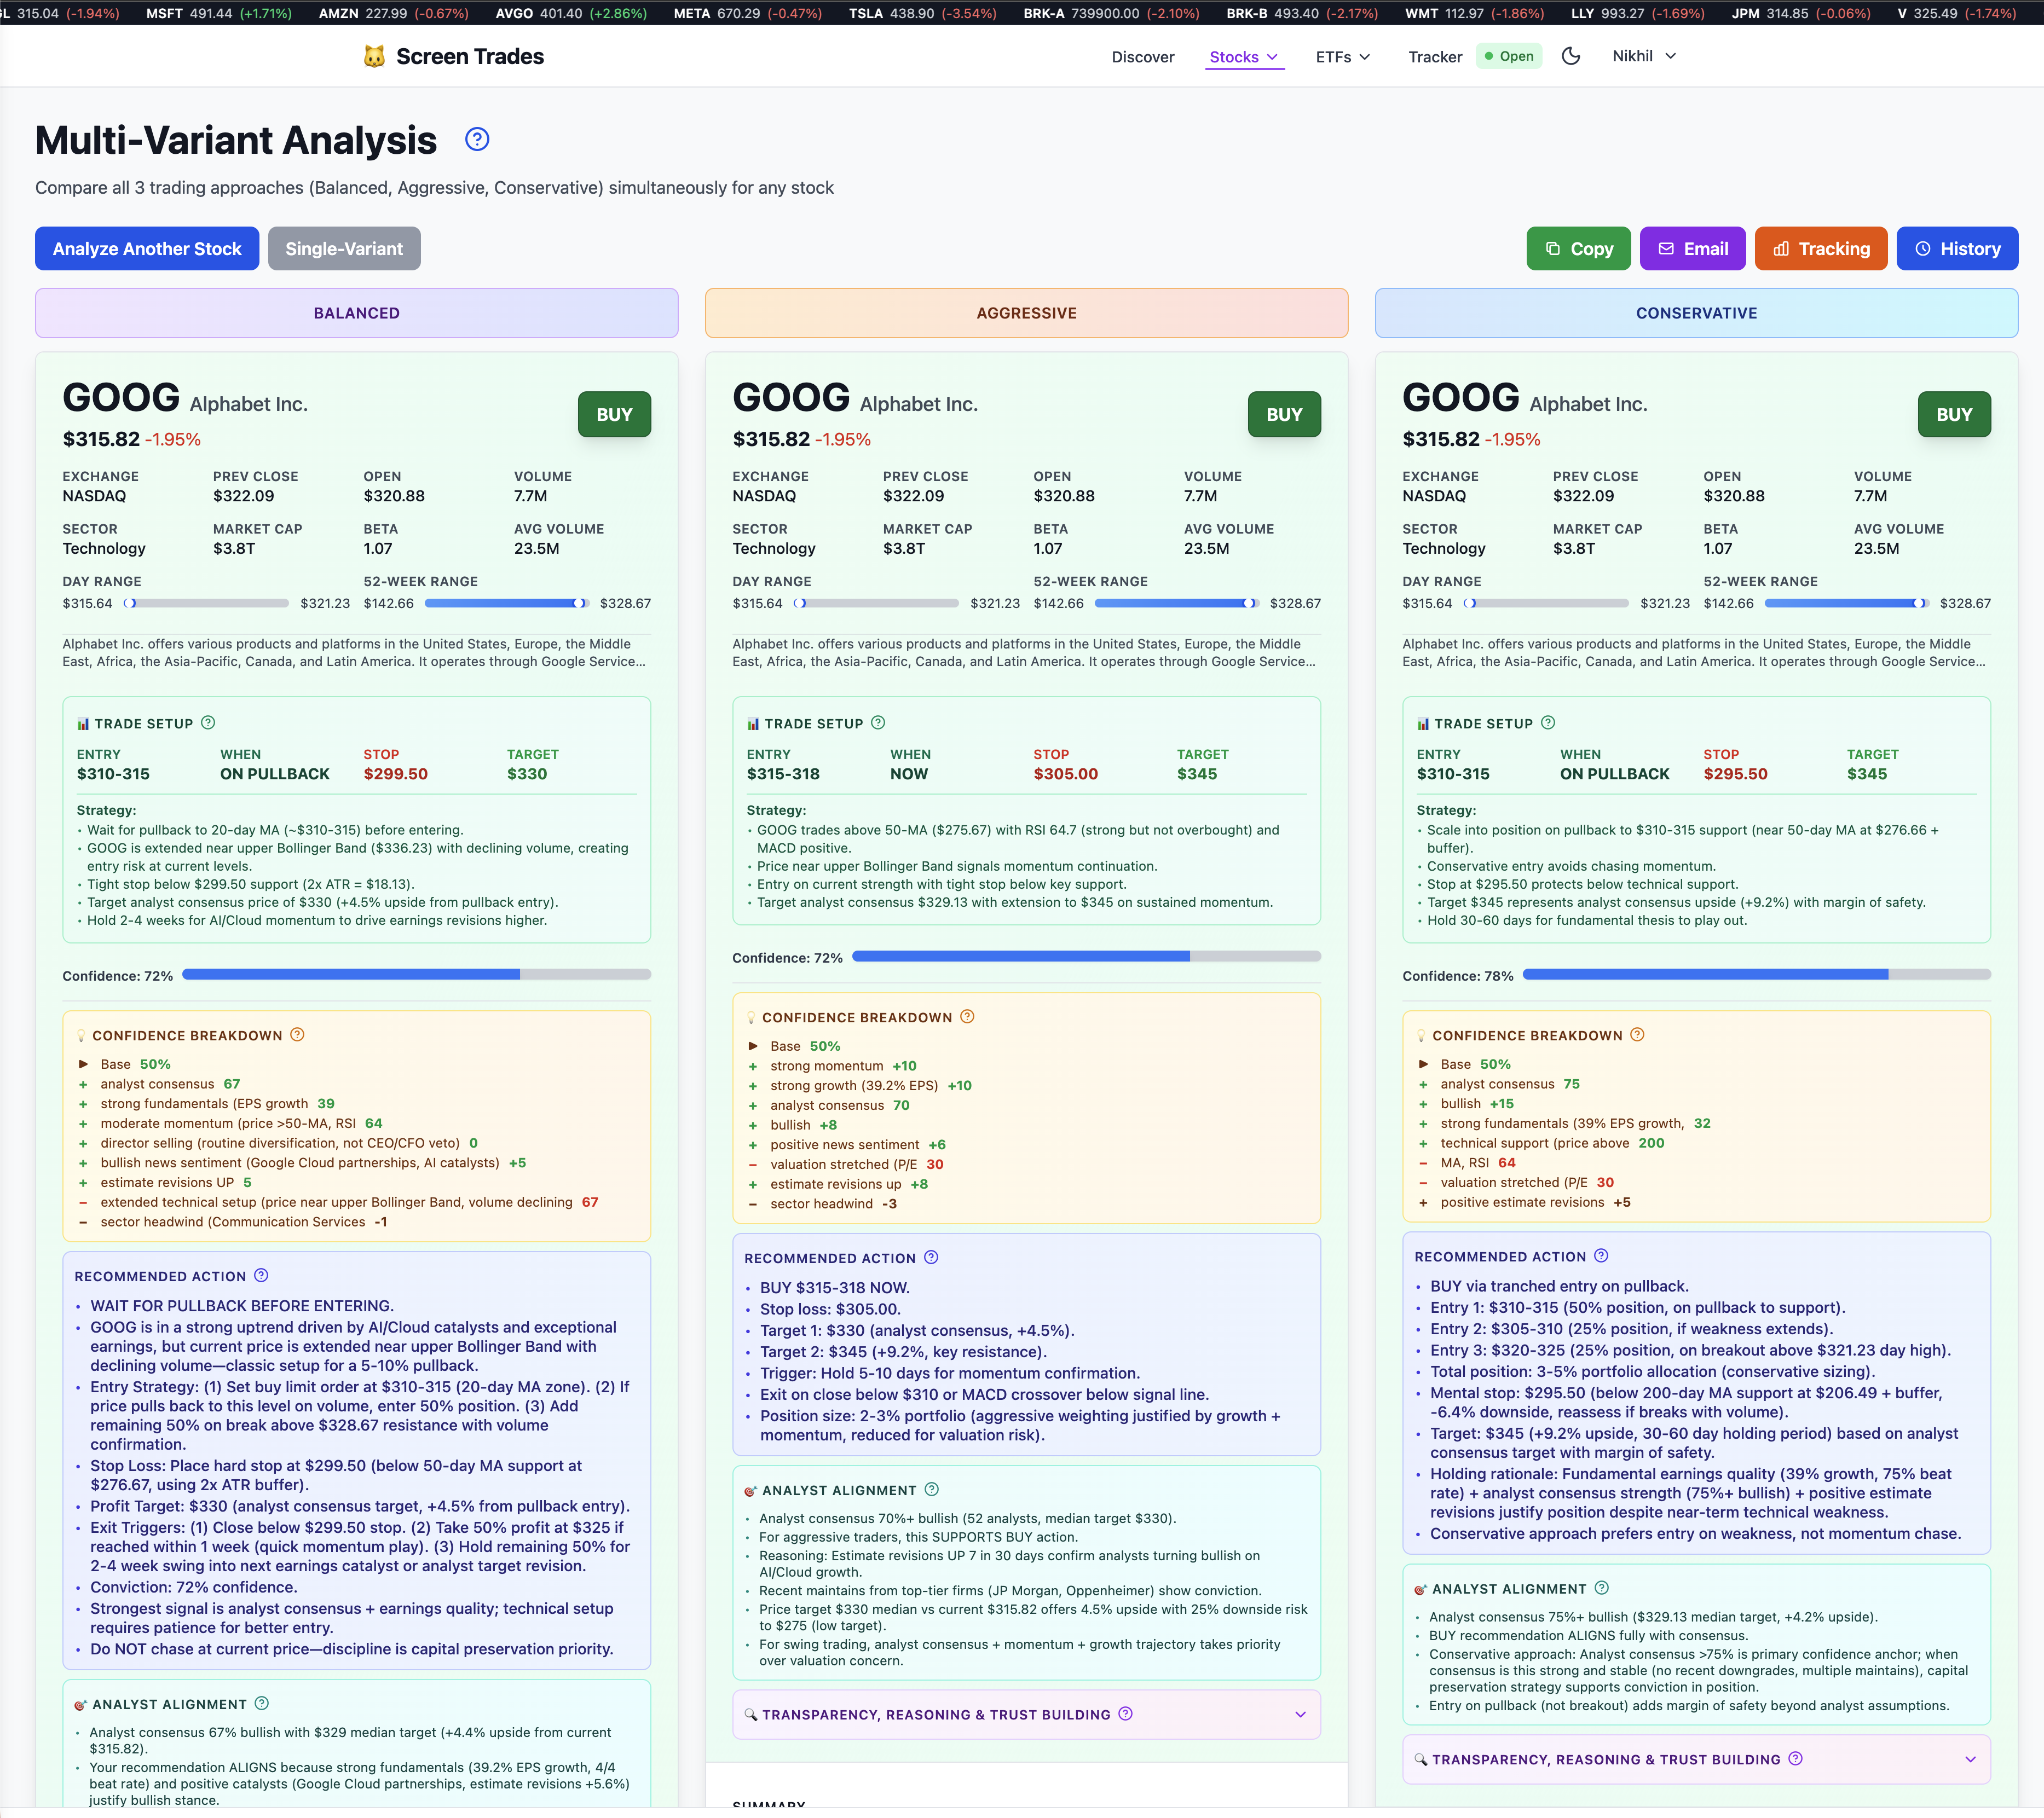This screenshot has height=1818, width=2044.
Task: Select the AGGRESSIVE column header
Action: 1026,313
